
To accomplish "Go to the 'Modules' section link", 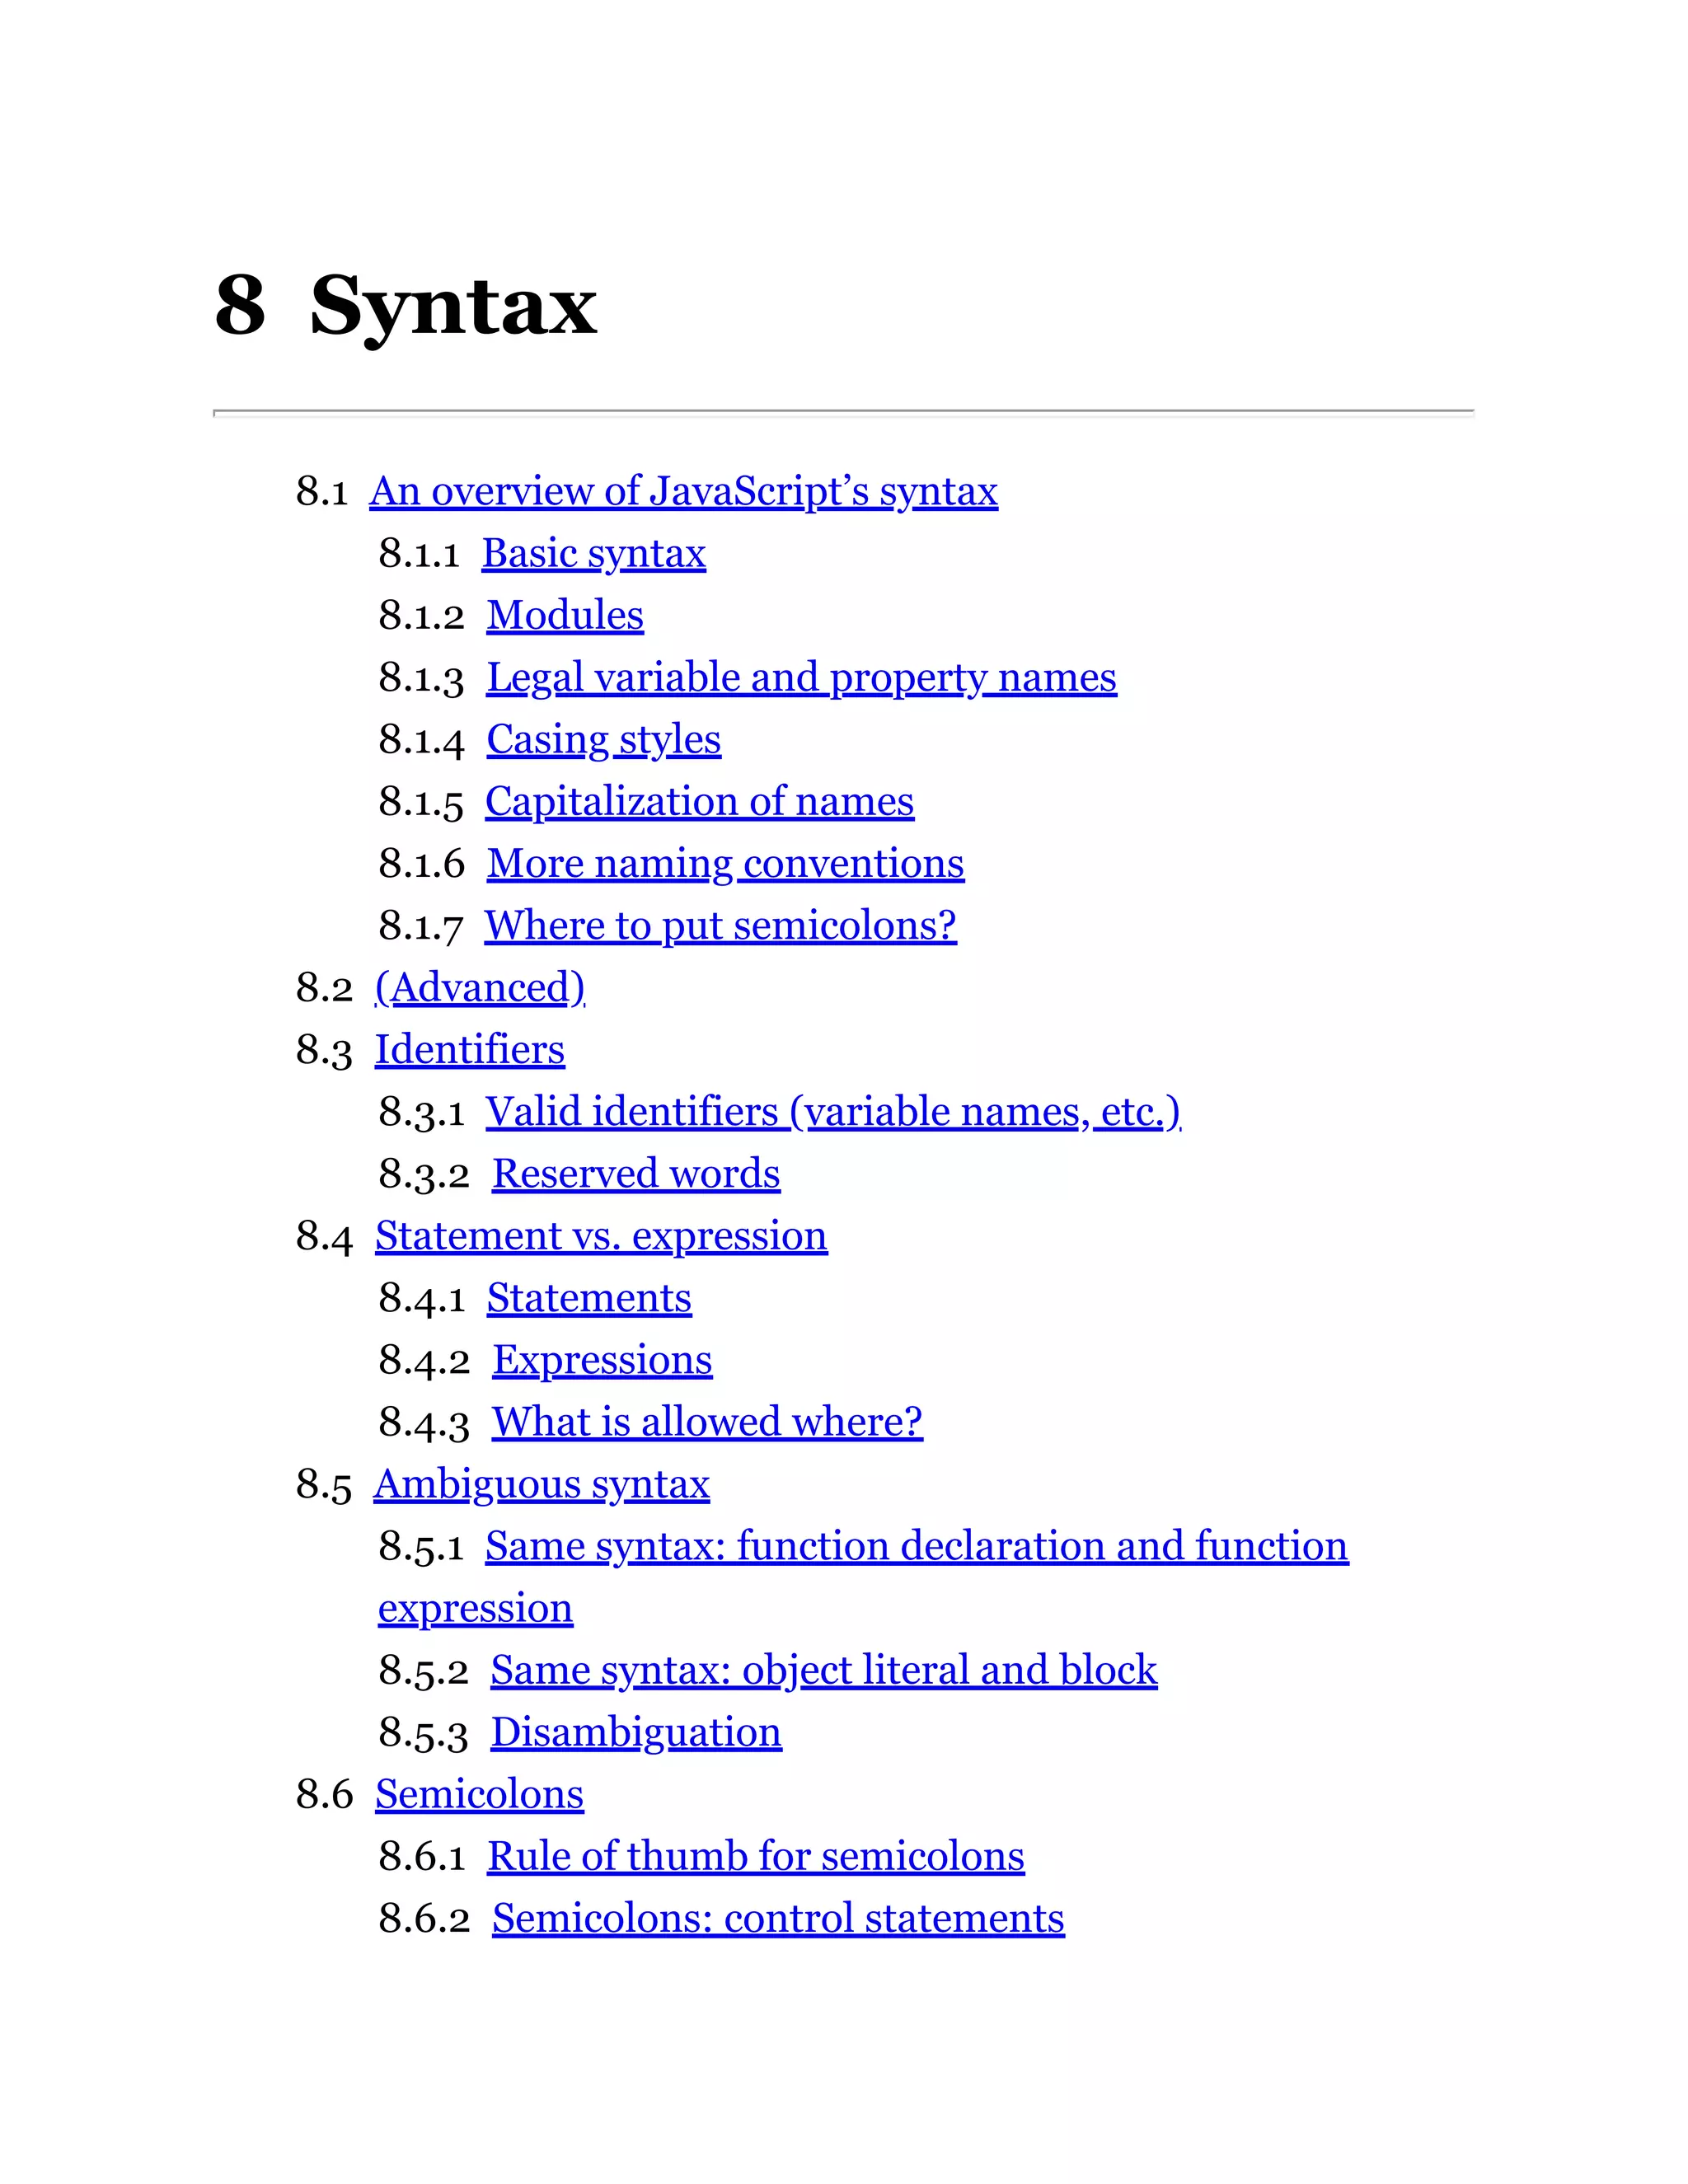I will click(565, 615).
